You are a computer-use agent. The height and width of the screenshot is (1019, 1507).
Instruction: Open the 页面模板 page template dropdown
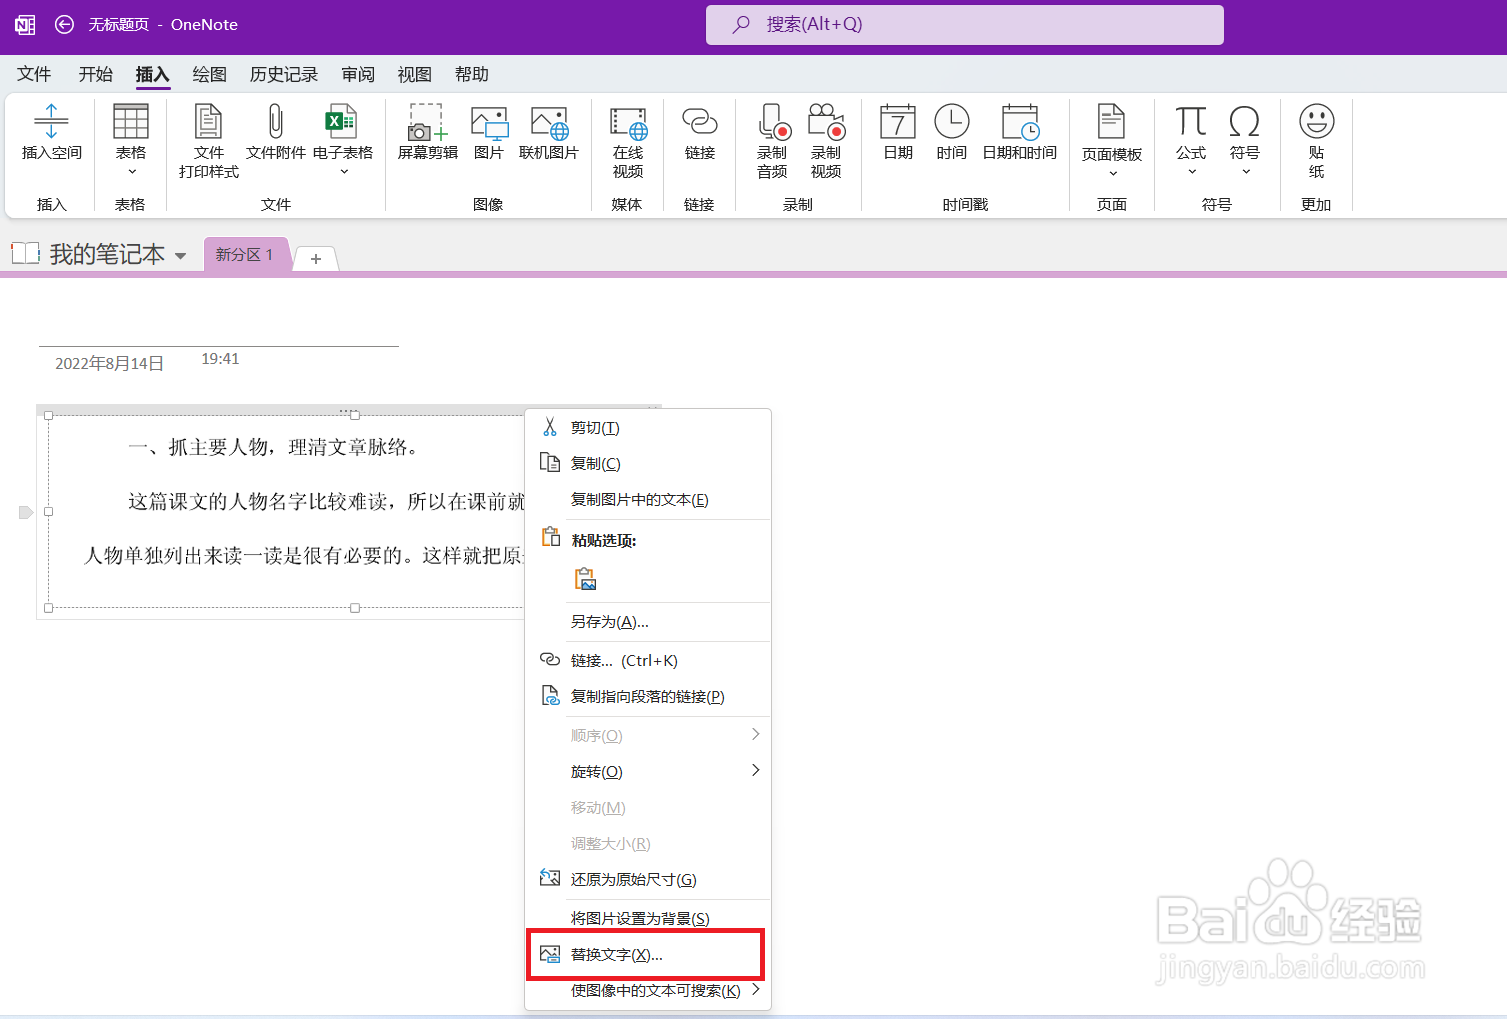[1111, 171]
